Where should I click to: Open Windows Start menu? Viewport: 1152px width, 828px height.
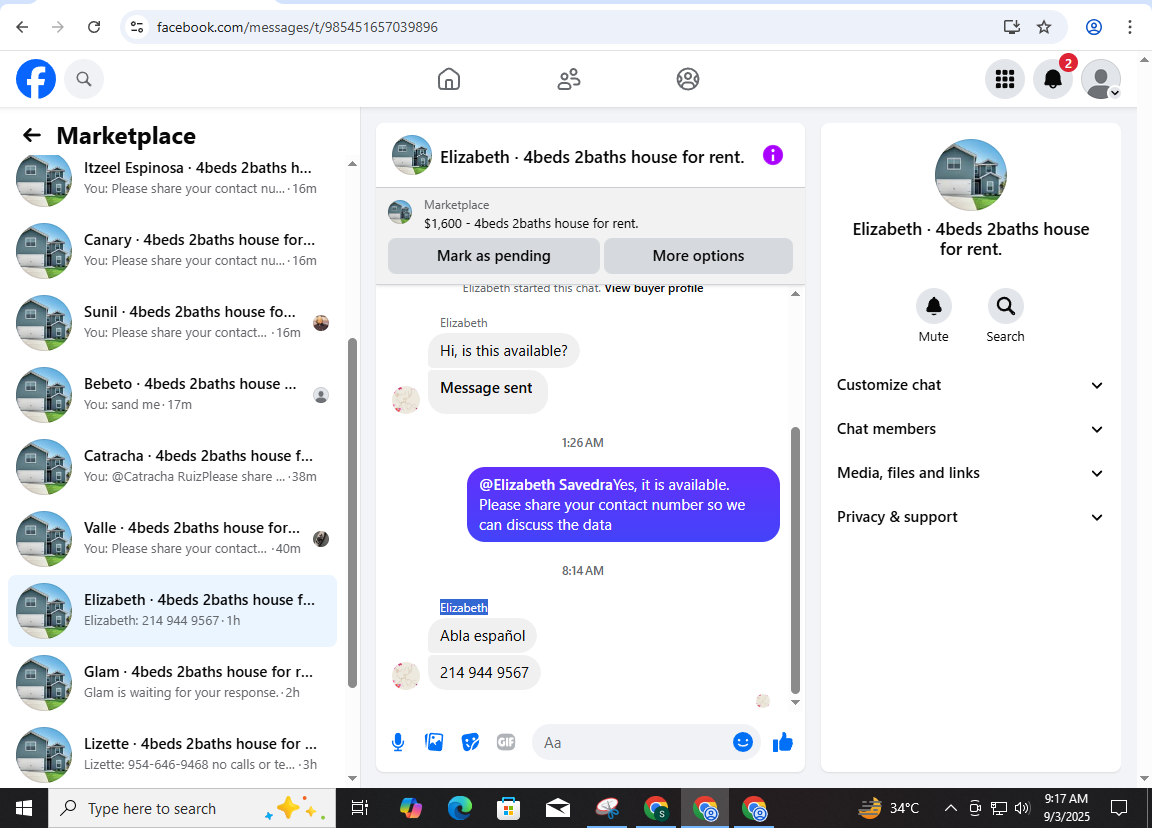click(x=24, y=808)
